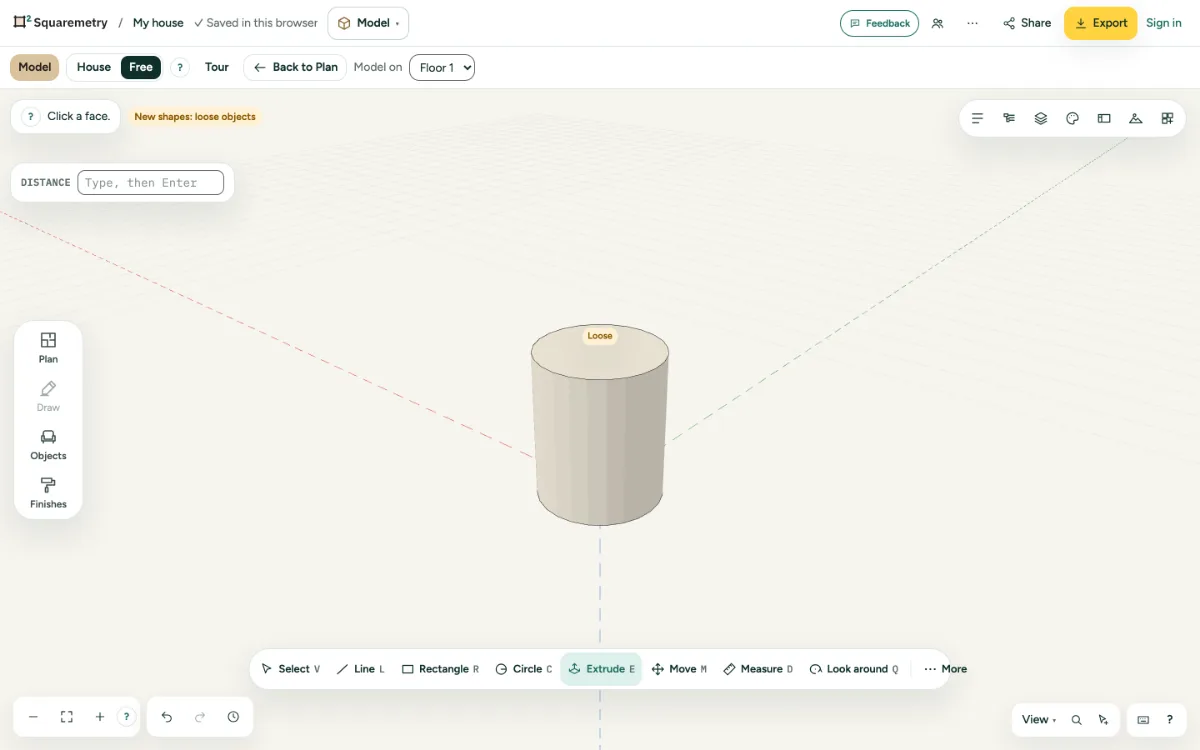
Task: Open the More tools menu
Action: pyautogui.click(x=945, y=669)
